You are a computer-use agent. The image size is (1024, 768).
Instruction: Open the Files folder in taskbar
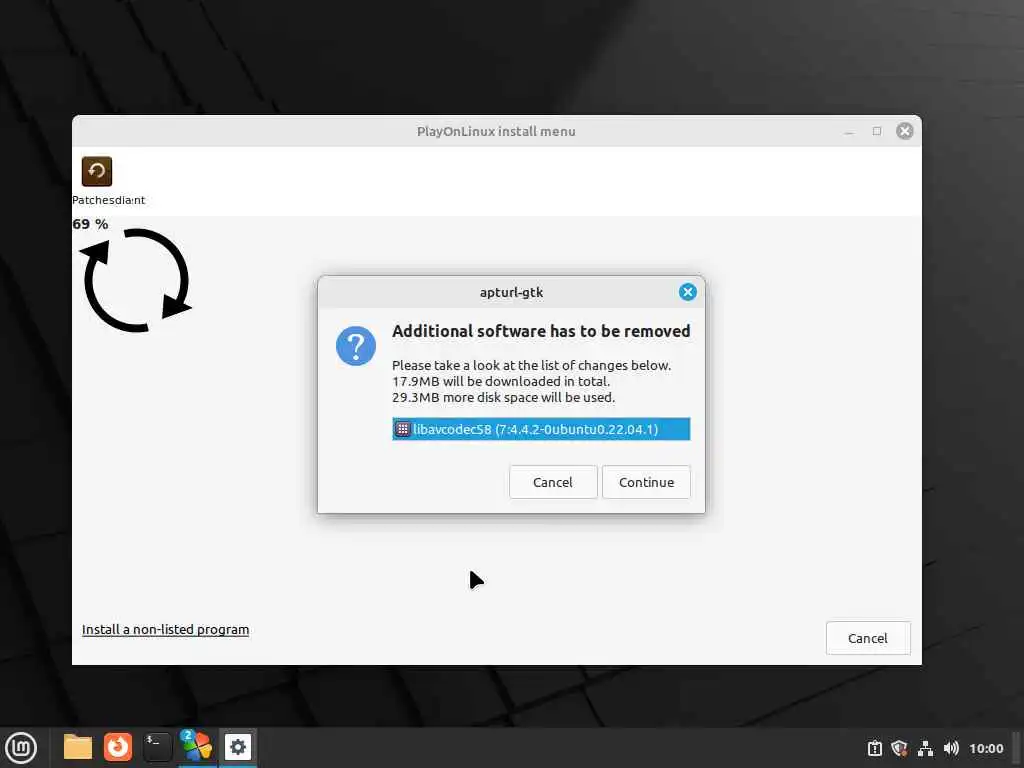click(x=78, y=747)
